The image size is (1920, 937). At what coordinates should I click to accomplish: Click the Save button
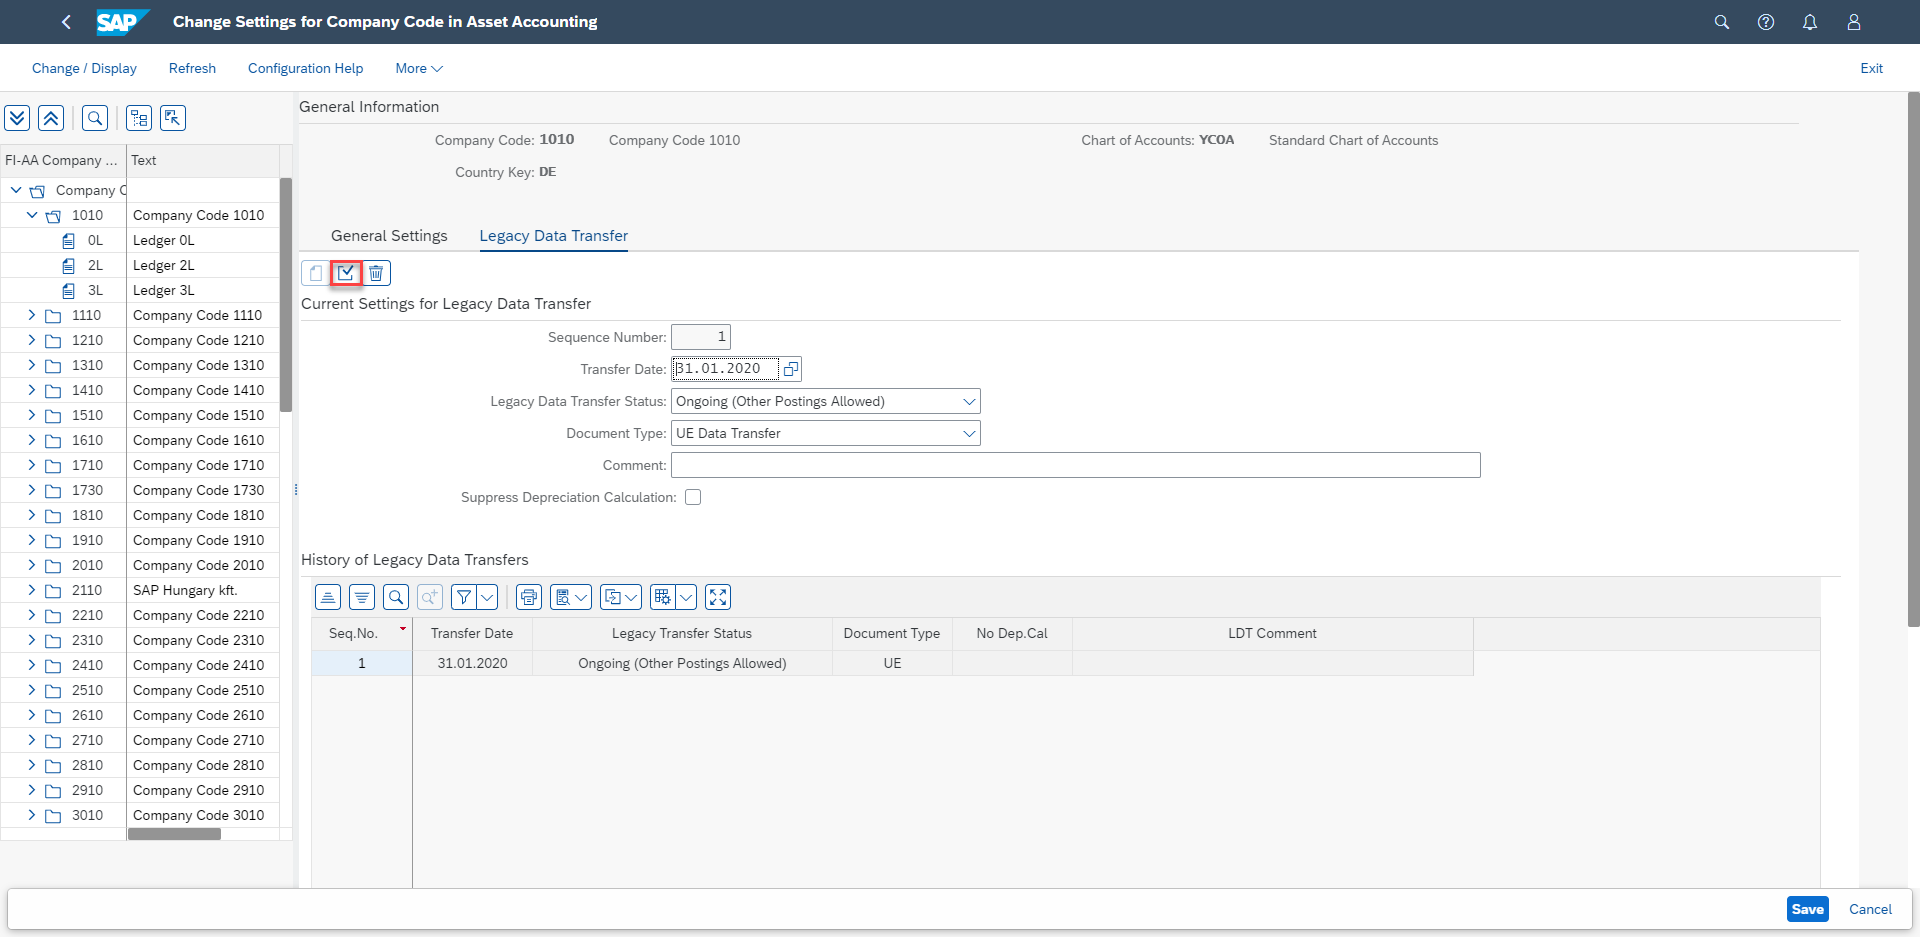click(x=1807, y=909)
